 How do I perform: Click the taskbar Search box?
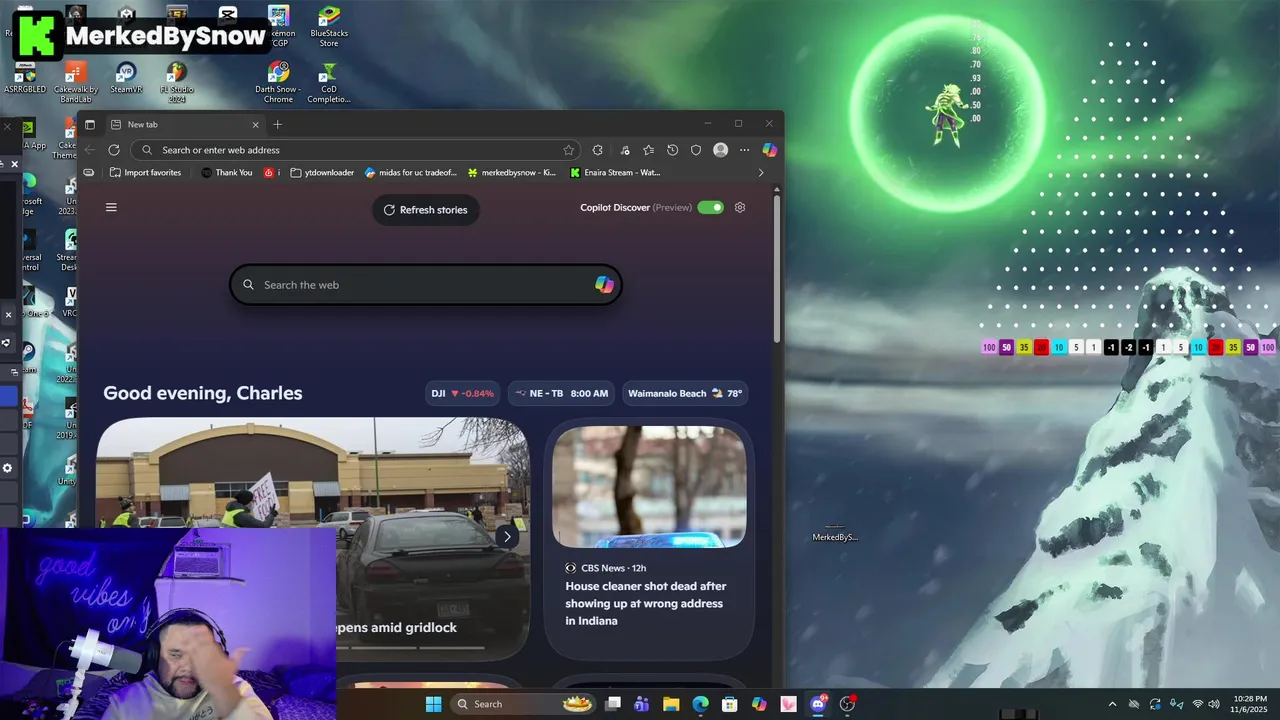524,704
